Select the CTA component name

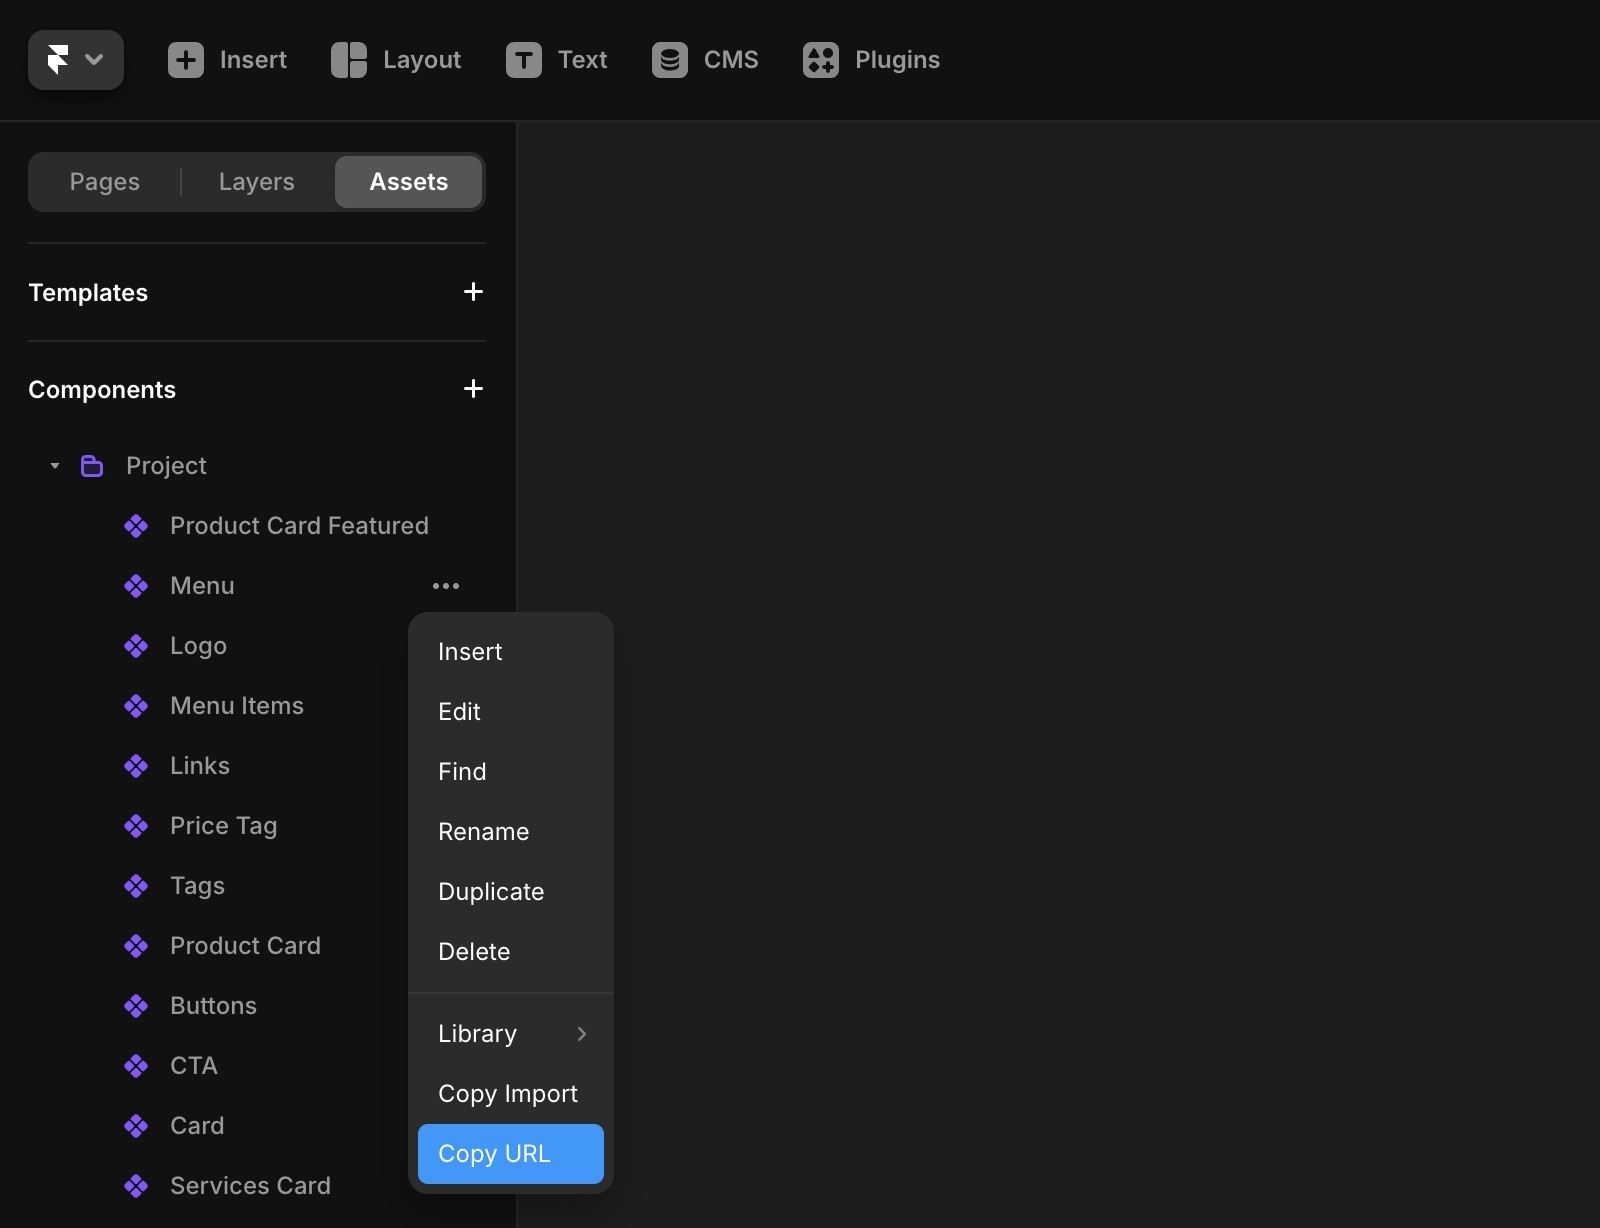pyautogui.click(x=194, y=1066)
